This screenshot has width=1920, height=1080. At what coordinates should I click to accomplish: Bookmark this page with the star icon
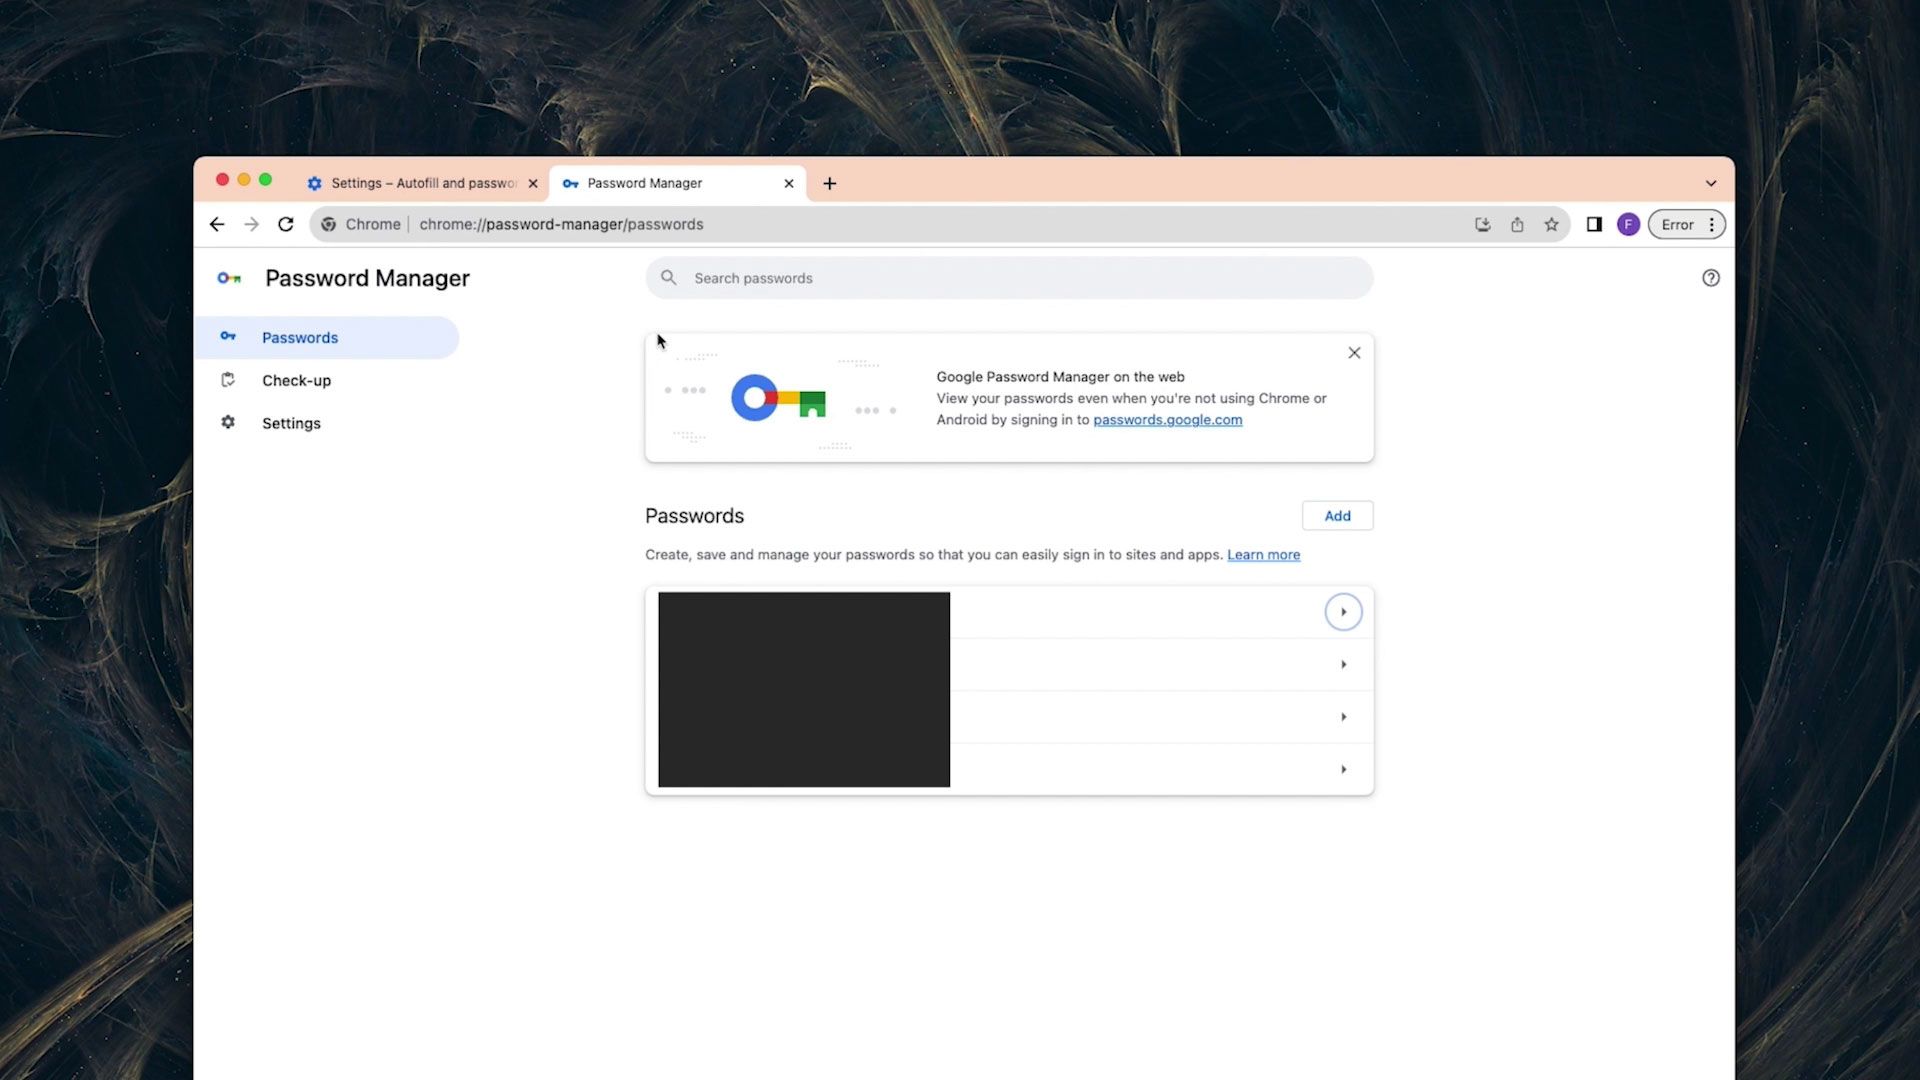[1551, 224]
